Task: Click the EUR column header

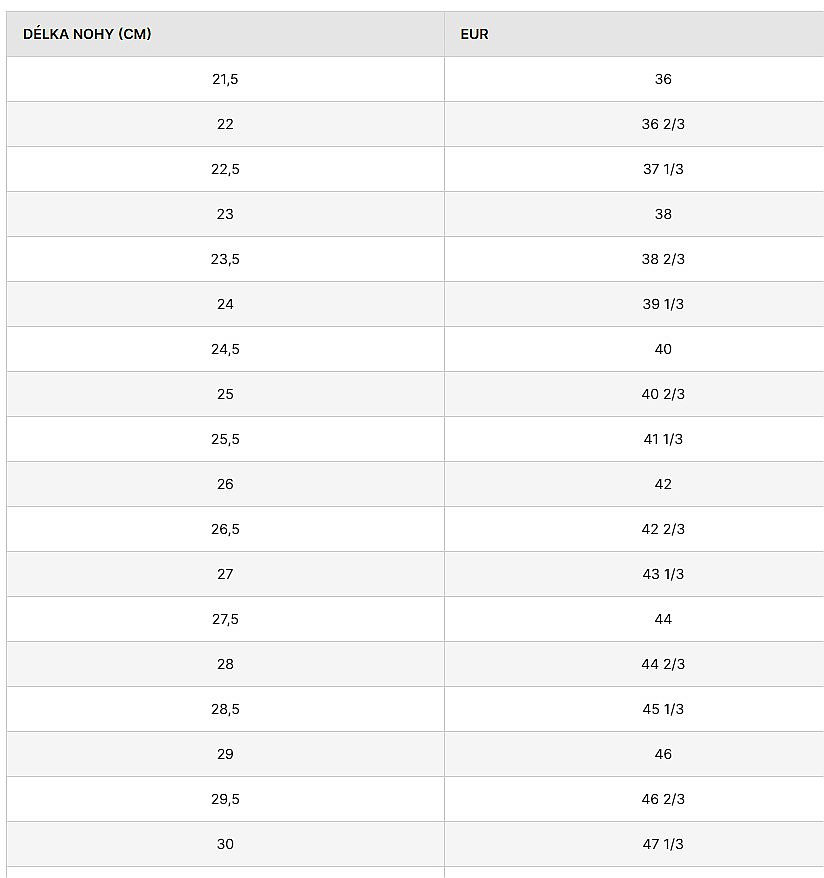Action: 474,34
